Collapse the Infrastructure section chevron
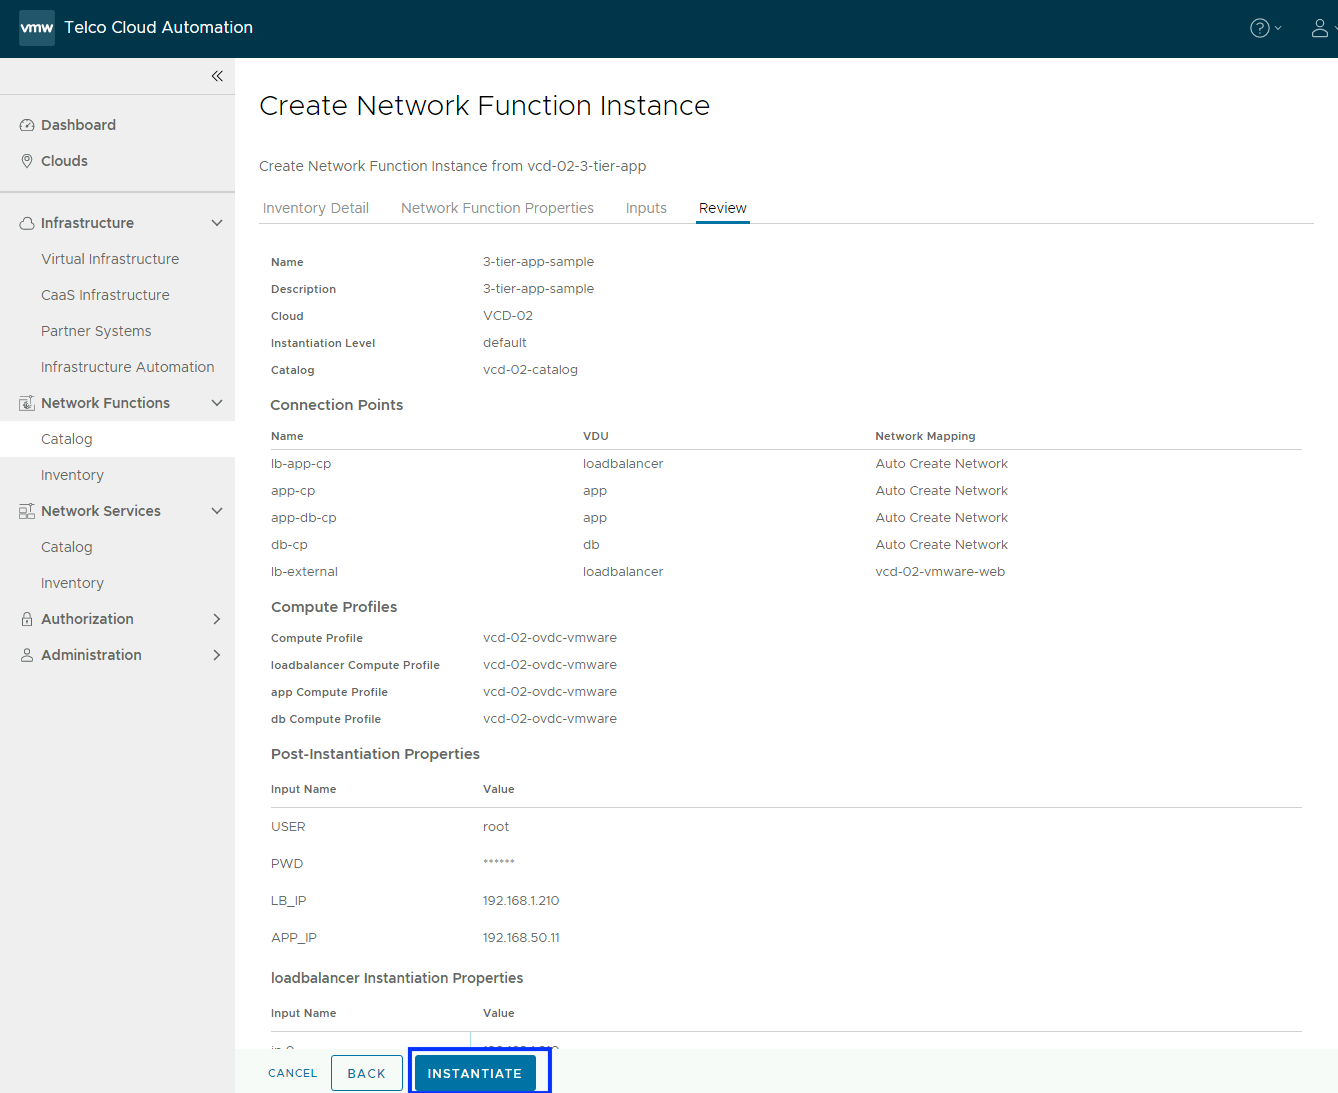This screenshot has height=1093, width=1338. point(217,223)
